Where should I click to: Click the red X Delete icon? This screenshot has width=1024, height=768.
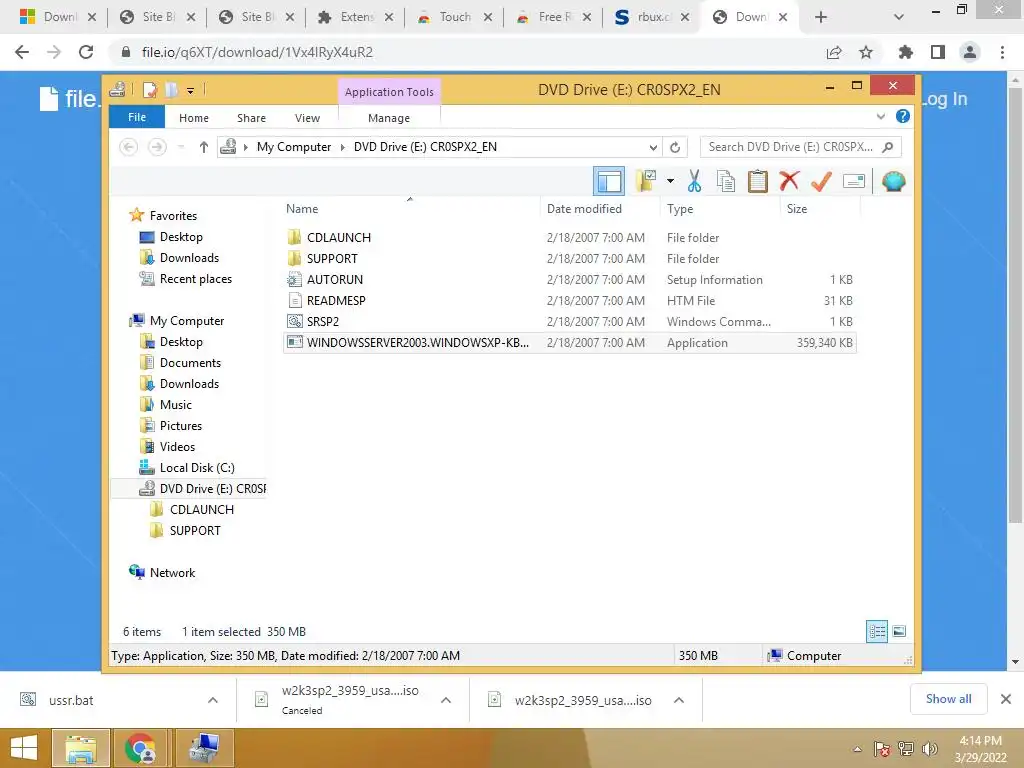pos(789,181)
